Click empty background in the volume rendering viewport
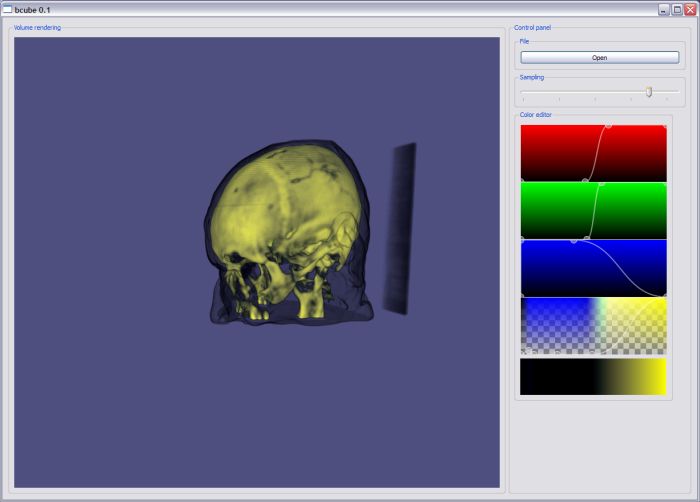 click(100, 400)
